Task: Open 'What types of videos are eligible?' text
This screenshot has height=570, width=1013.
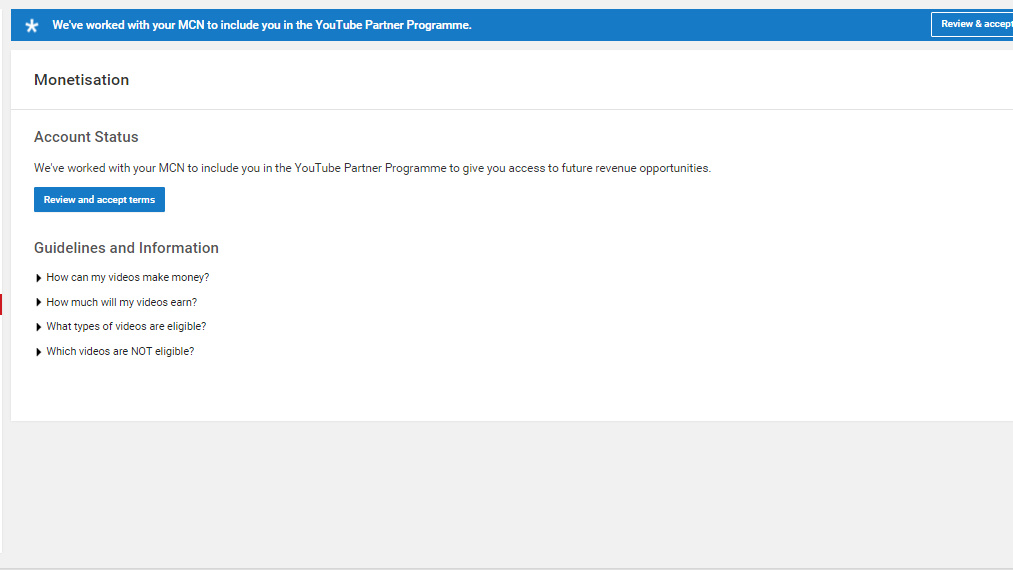Action: [x=126, y=326]
